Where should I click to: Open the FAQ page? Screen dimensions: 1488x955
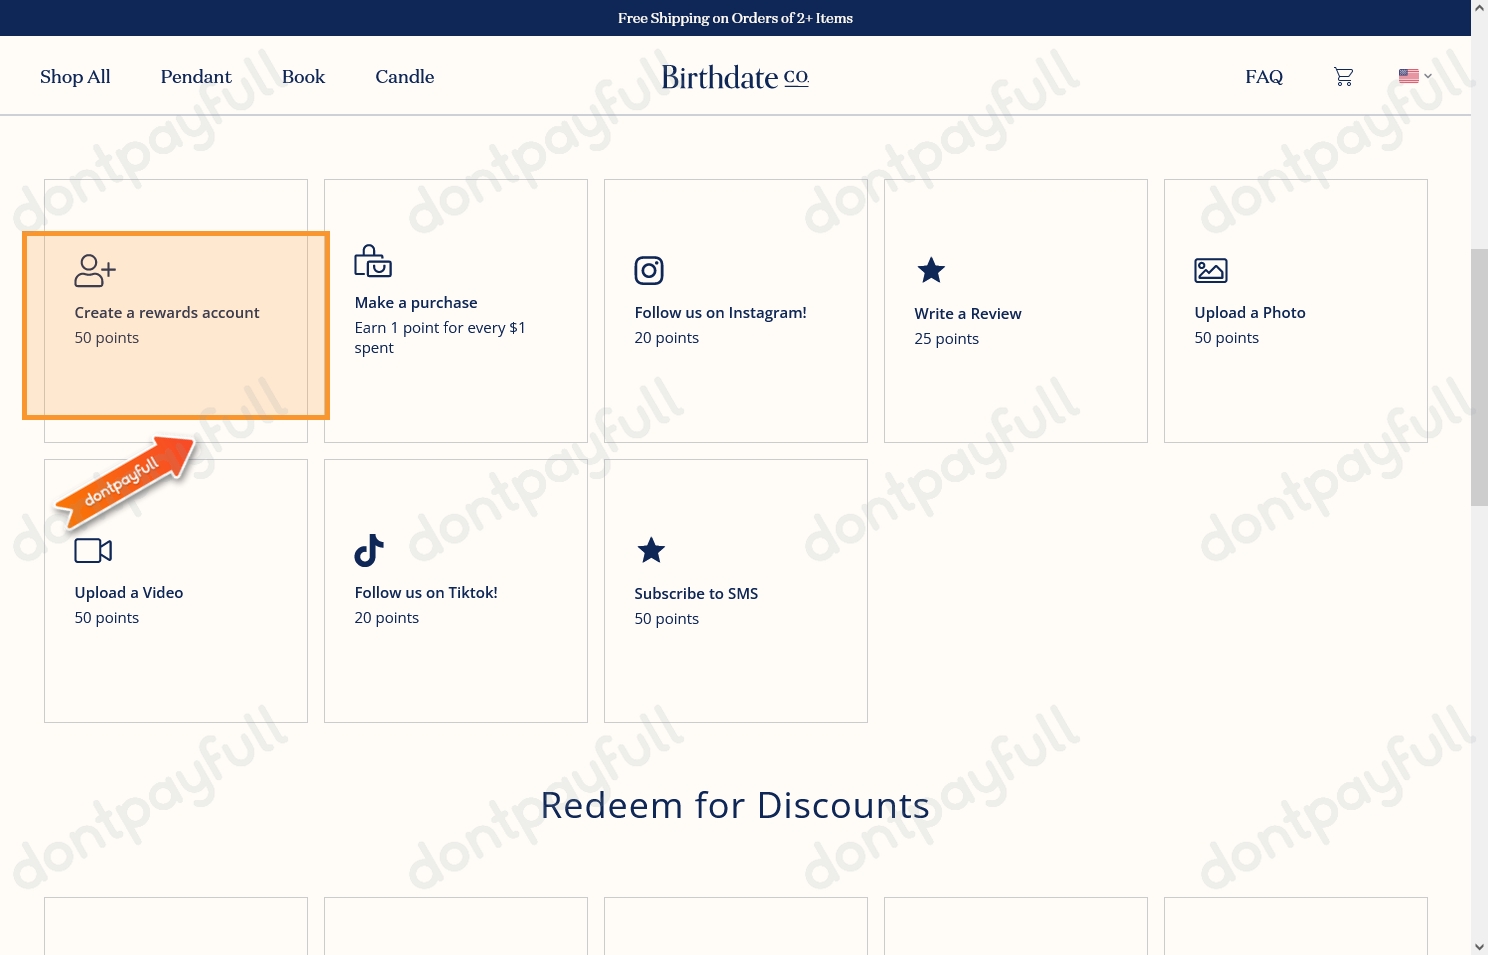(x=1264, y=76)
